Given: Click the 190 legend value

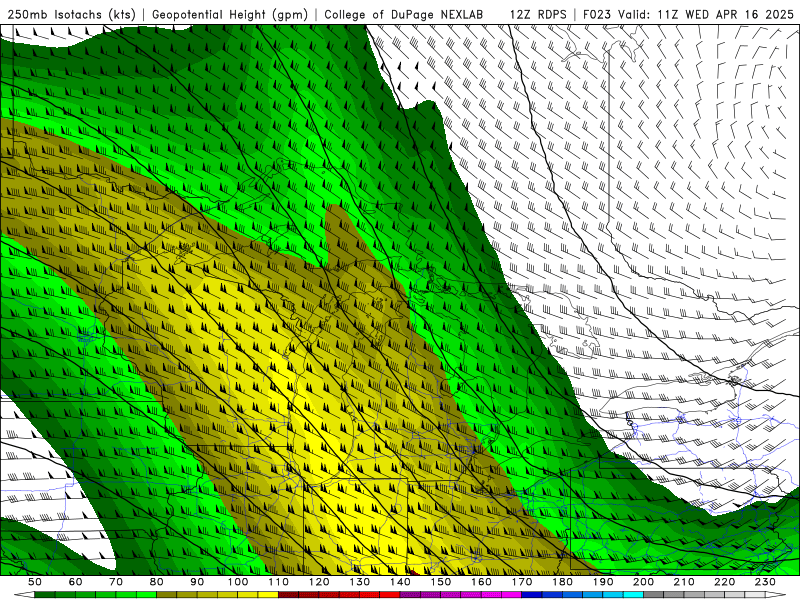Looking at the screenshot, I should [x=603, y=582].
